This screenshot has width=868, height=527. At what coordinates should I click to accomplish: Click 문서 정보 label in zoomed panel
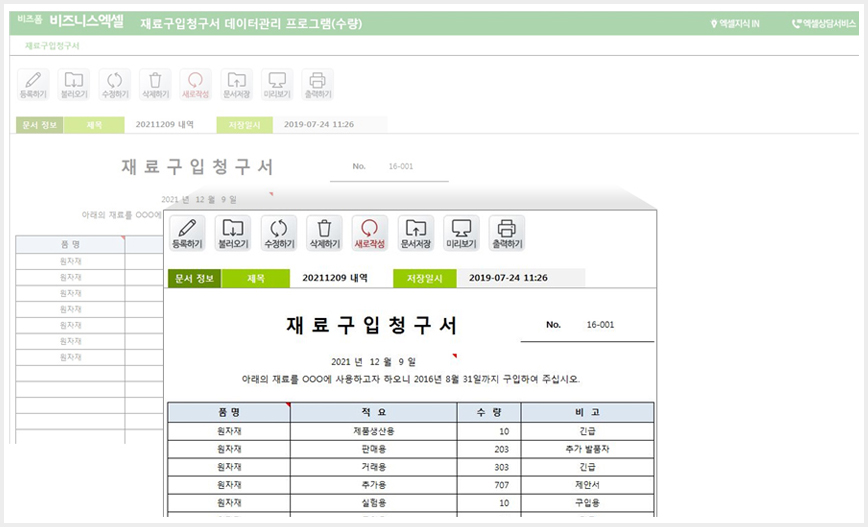[194, 278]
